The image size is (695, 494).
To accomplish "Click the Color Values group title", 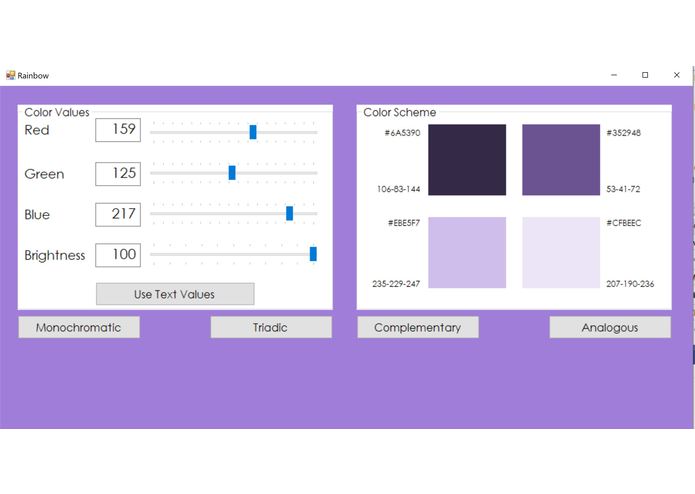I will 57,113.
